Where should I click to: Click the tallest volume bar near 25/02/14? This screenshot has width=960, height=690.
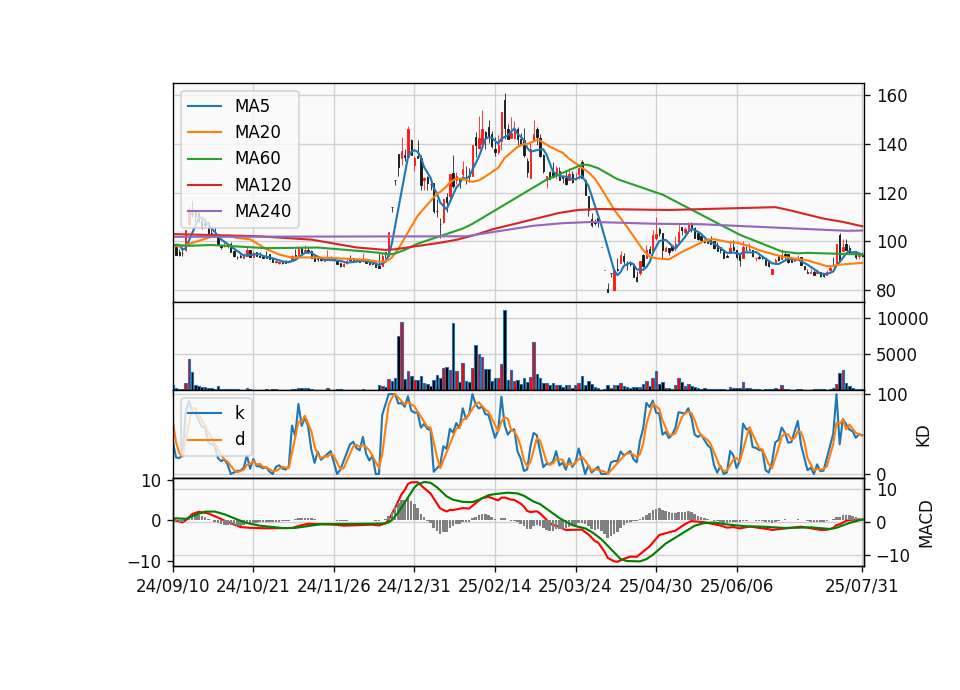(505, 350)
